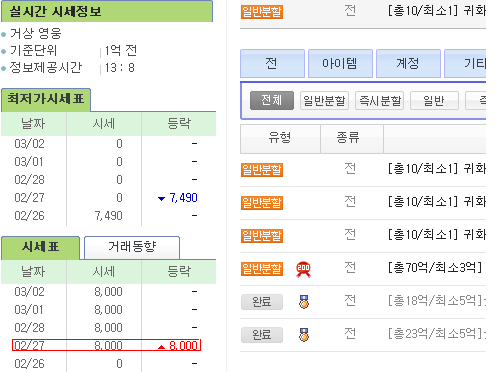
Task: Open the 계정 category tab
Action: (408, 63)
